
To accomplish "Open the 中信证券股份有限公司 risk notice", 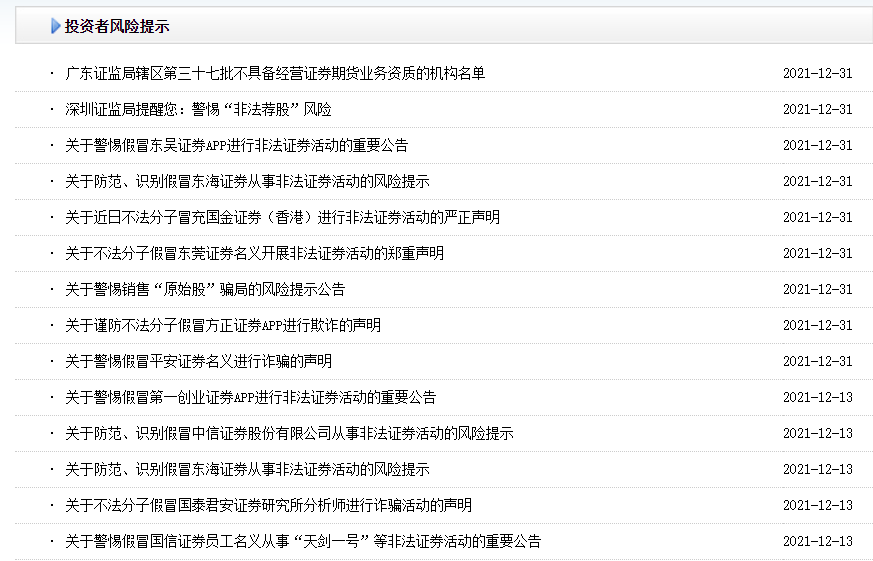I will [x=289, y=434].
